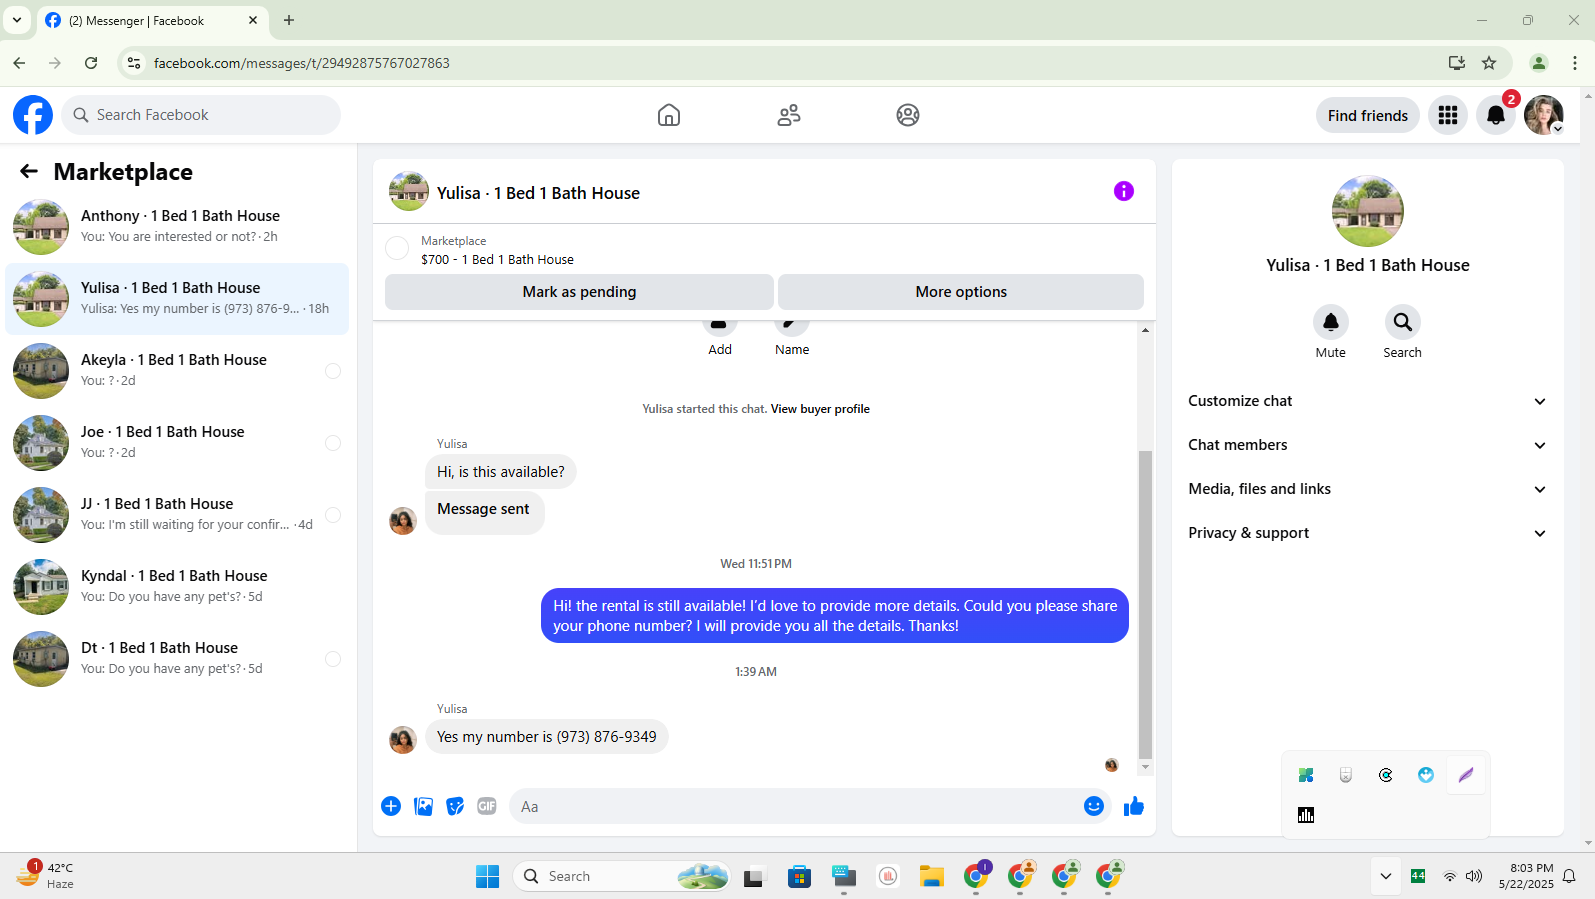Open Windows Start menu
Screen dimensions: 1595x899
point(487,876)
